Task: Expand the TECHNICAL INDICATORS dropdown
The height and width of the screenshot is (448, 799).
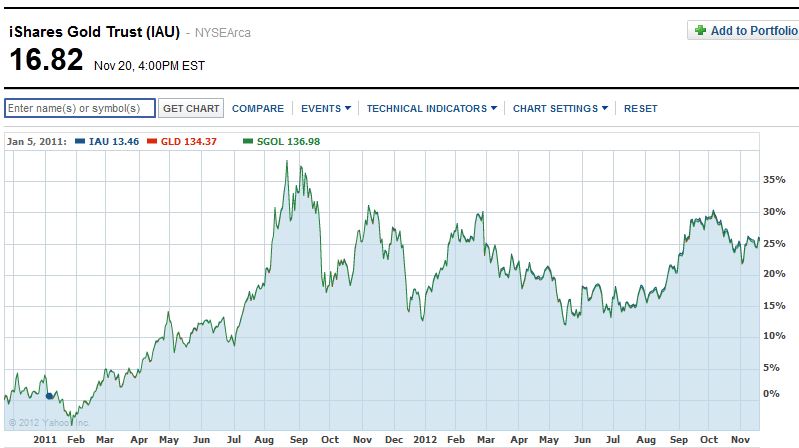Action: click(x=432, y=109)
